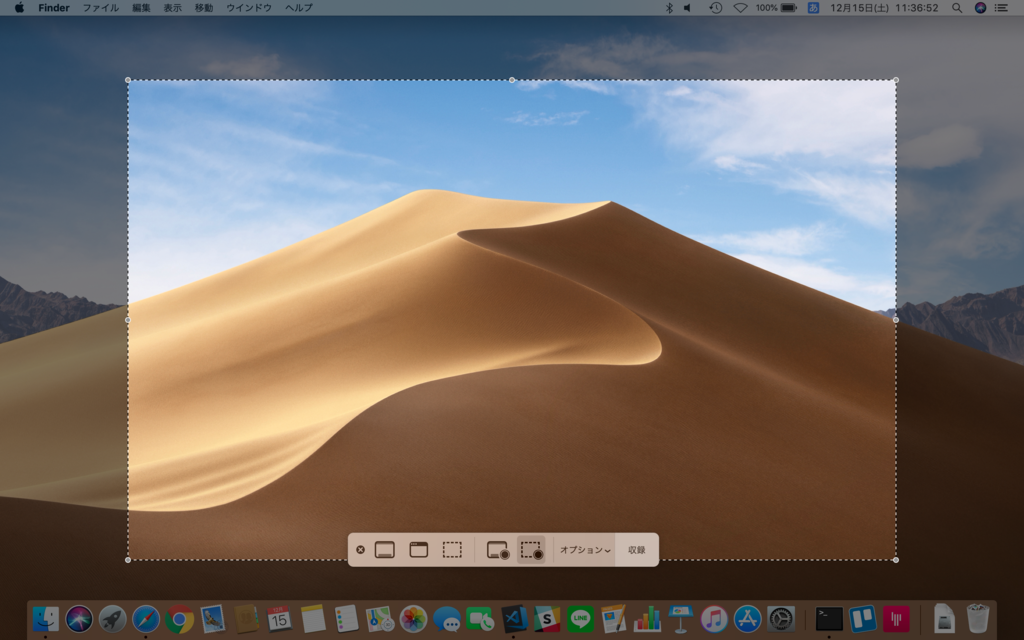Click the 収録 button

pos(637,550)
